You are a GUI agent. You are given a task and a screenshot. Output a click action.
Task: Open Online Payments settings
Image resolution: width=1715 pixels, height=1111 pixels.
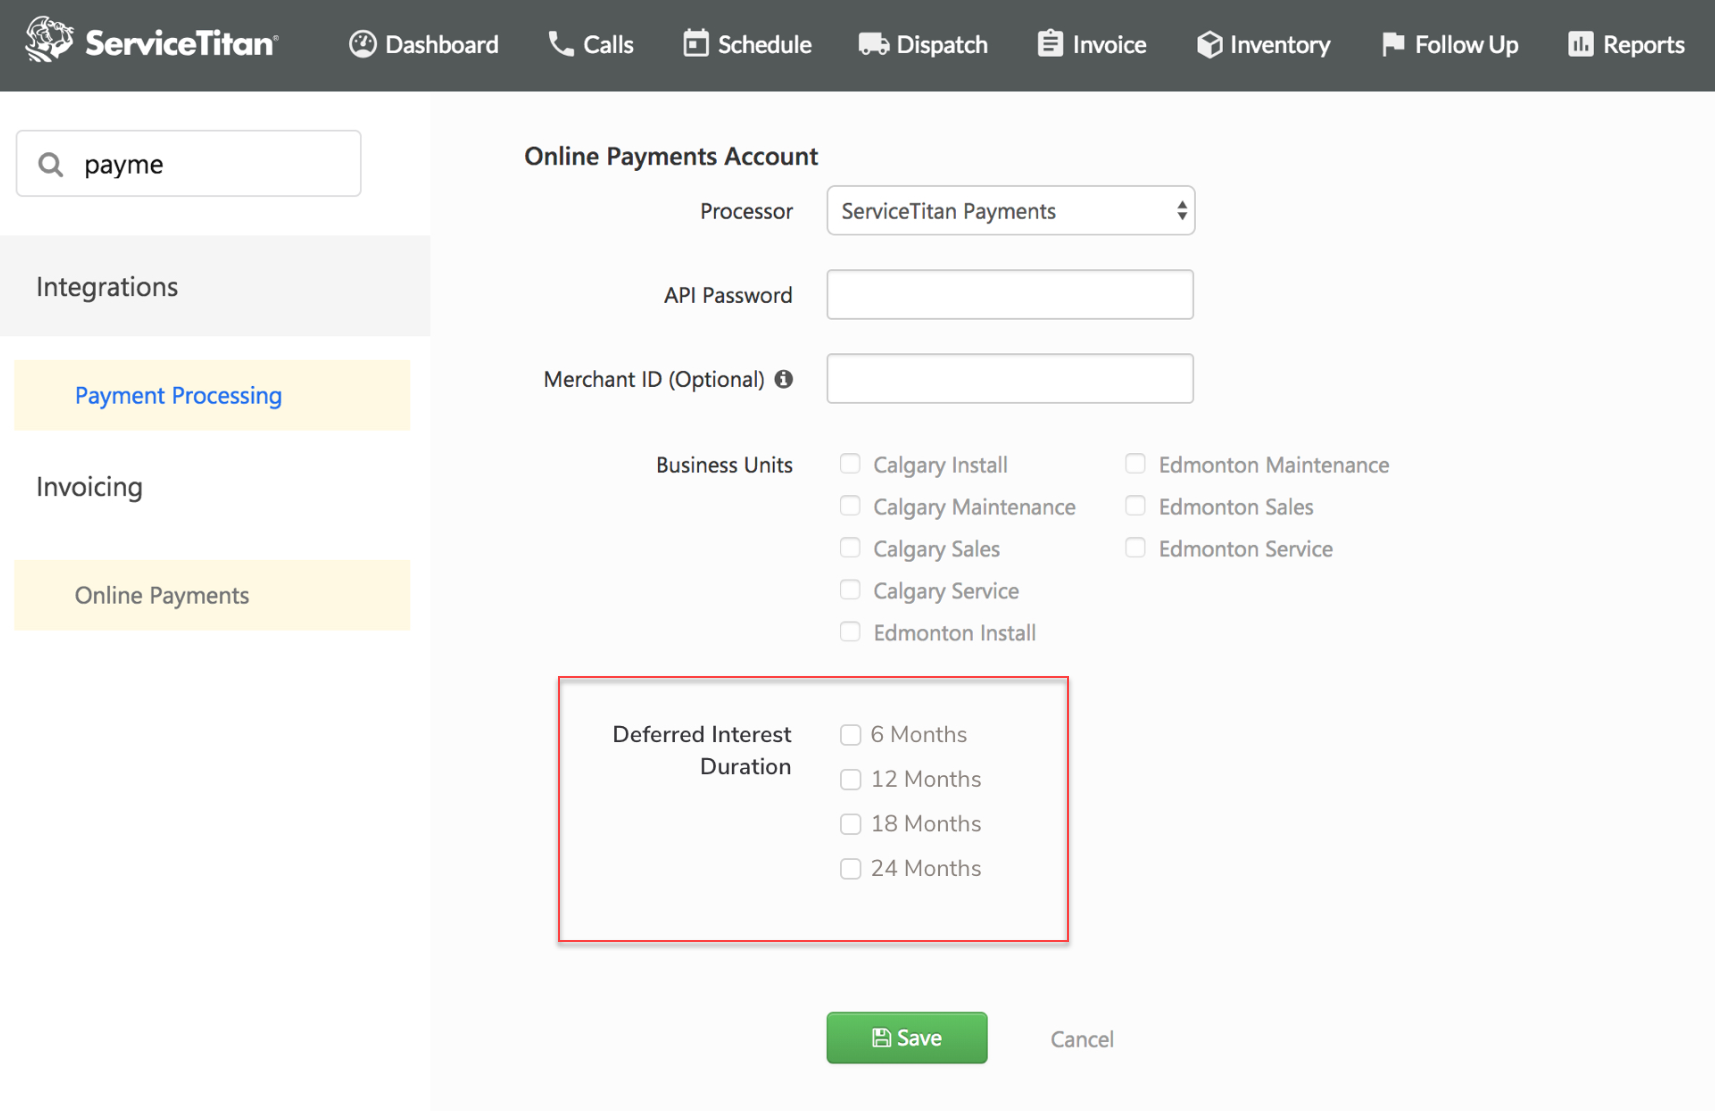coord(212,596)
